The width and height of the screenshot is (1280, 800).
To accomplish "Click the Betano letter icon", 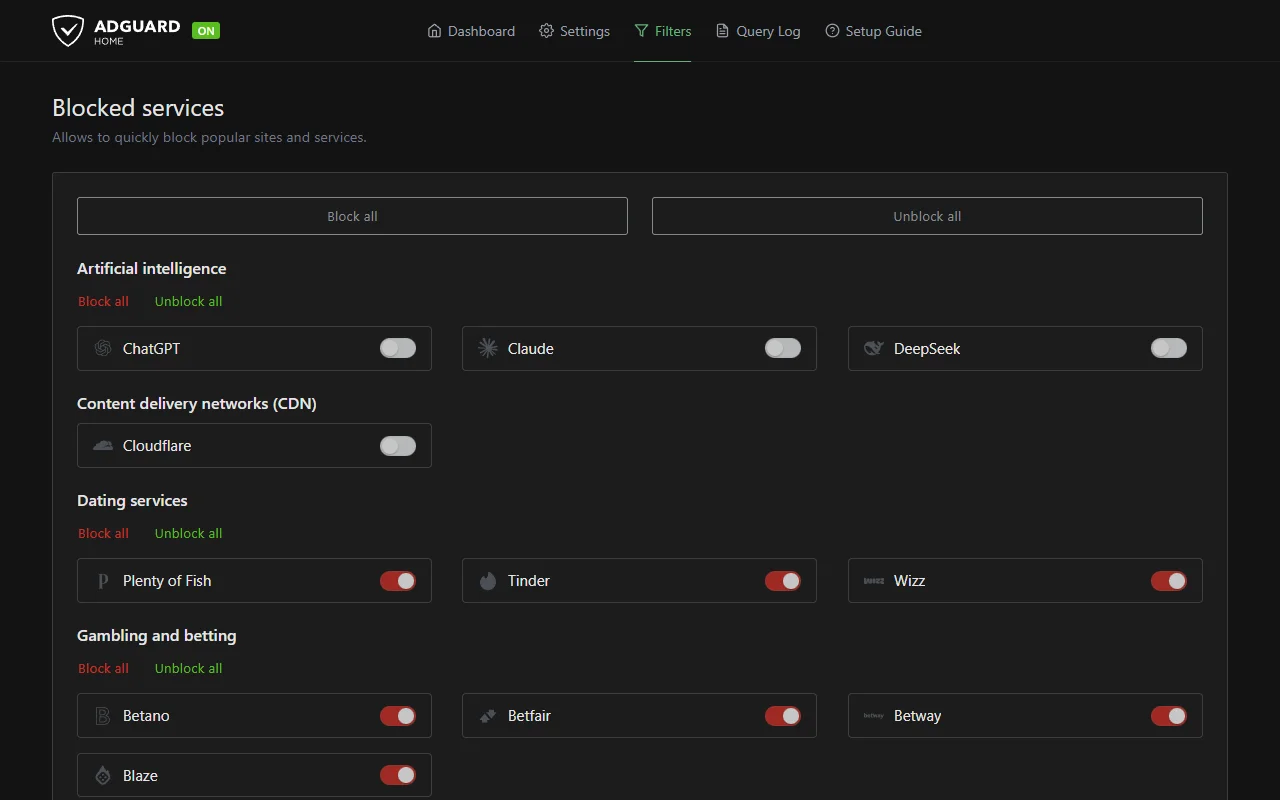I will 101,715.
